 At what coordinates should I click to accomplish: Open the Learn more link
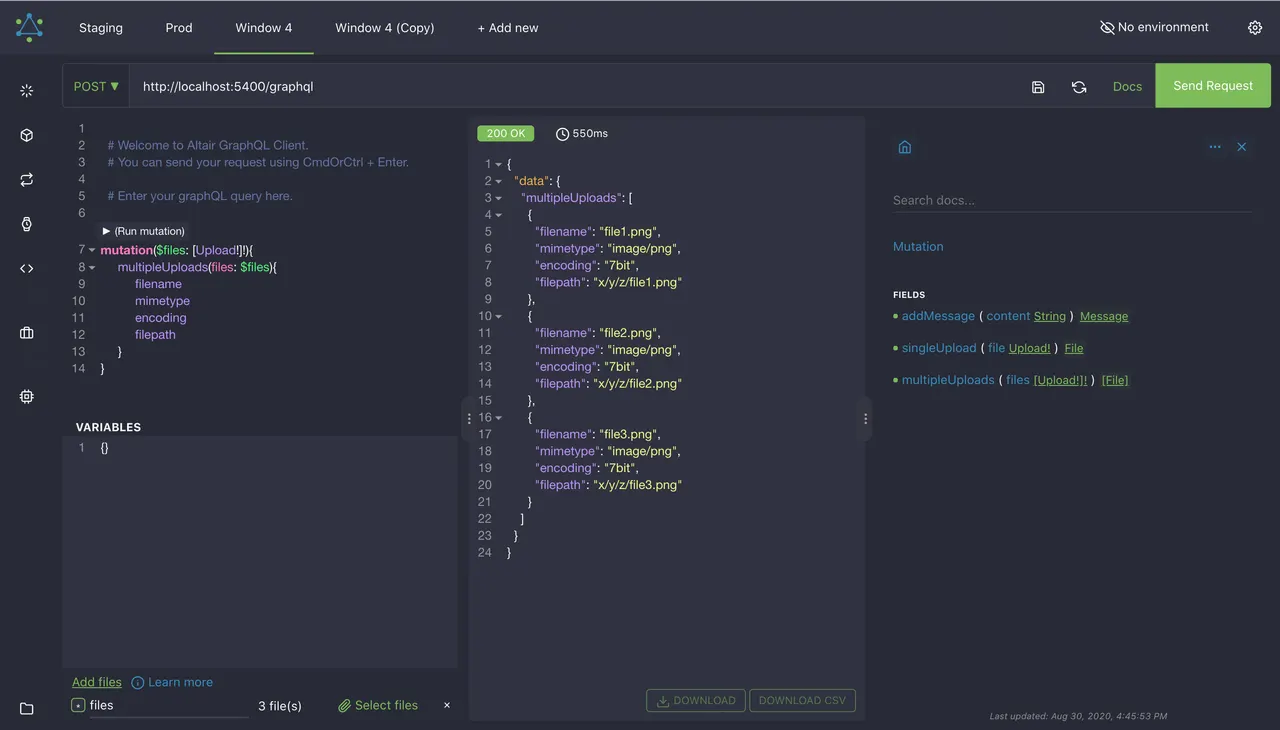[x=172, y=682]
